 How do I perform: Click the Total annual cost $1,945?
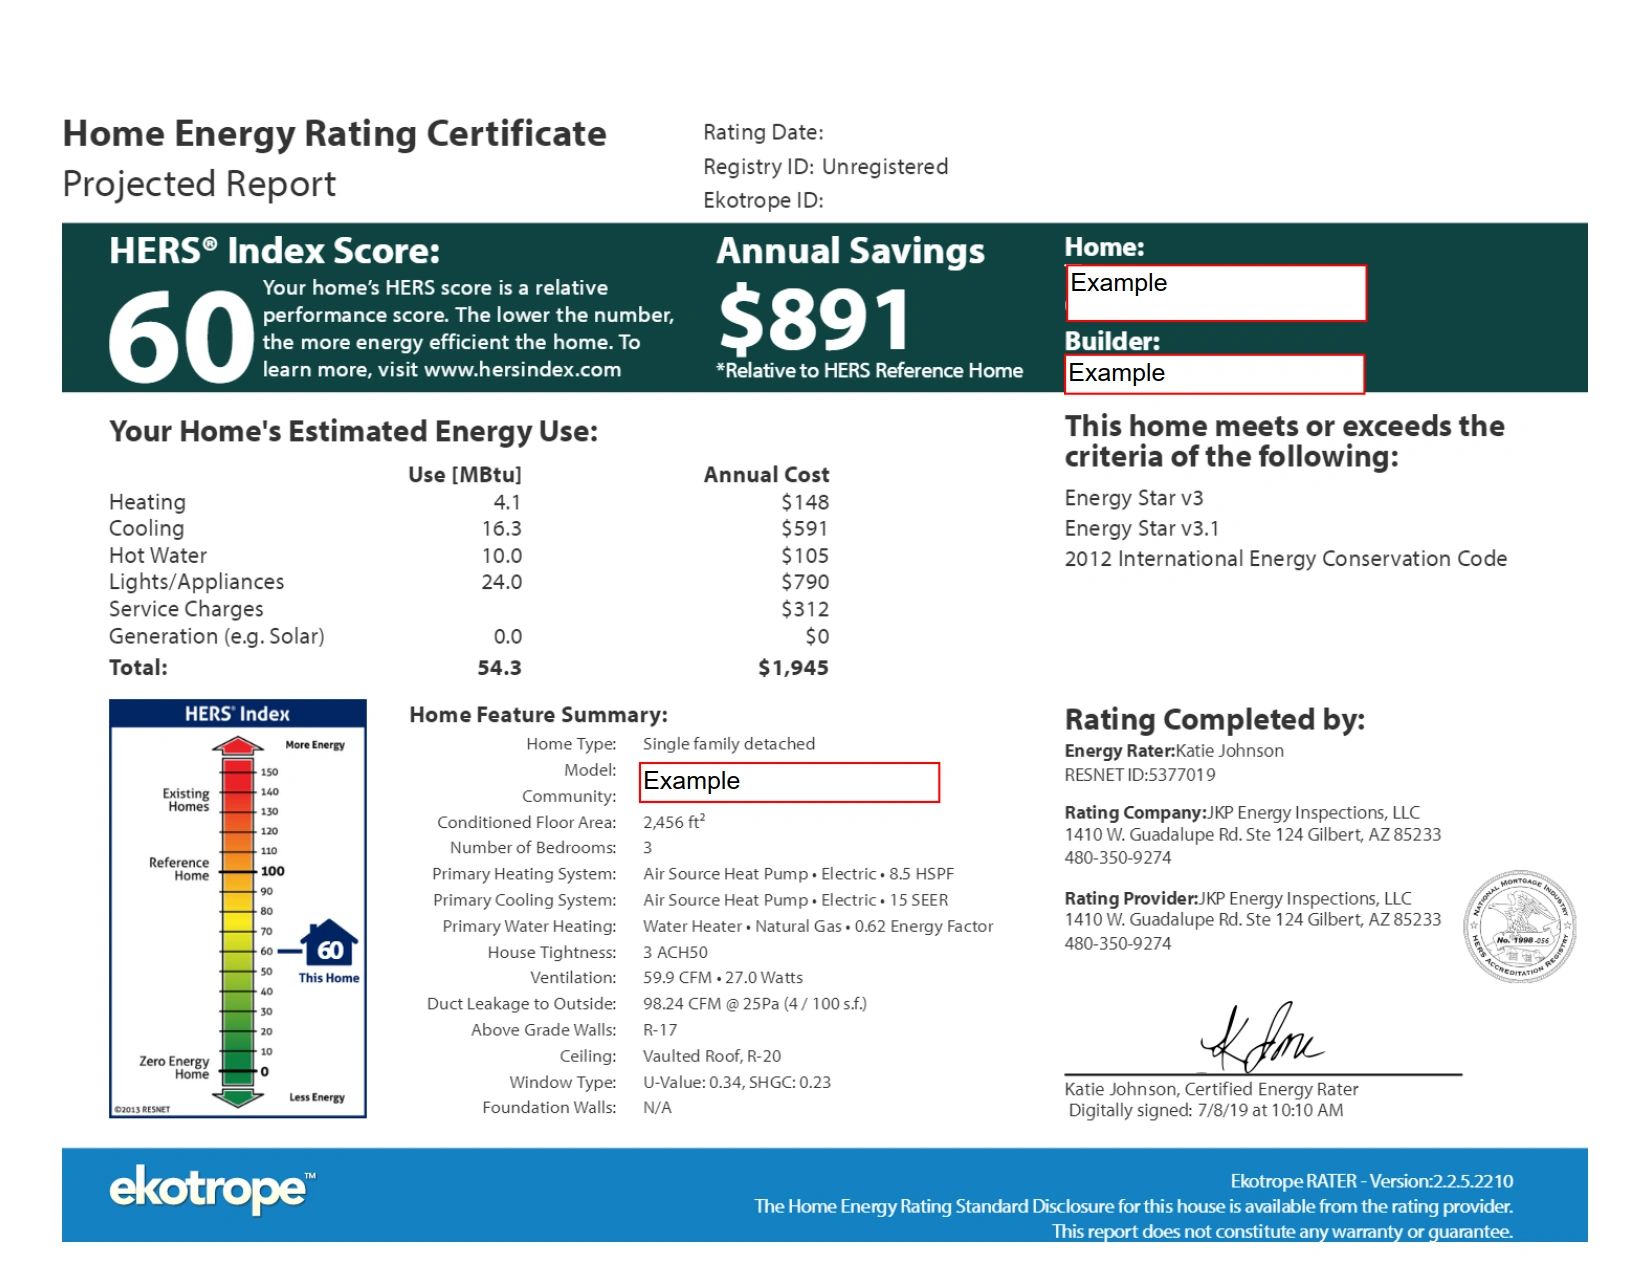coord(793,668)
